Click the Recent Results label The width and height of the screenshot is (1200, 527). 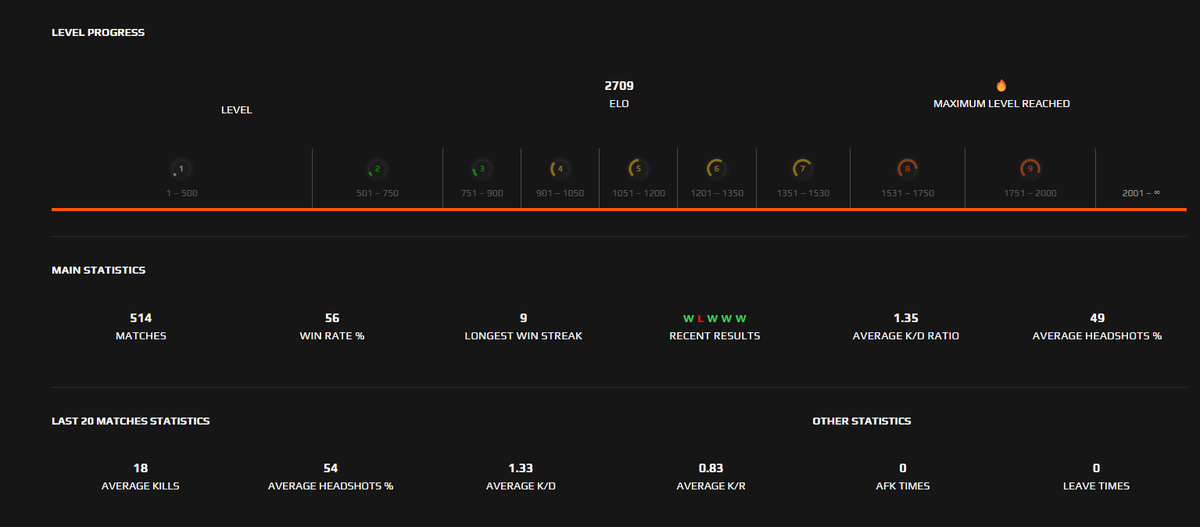[714, 336]
